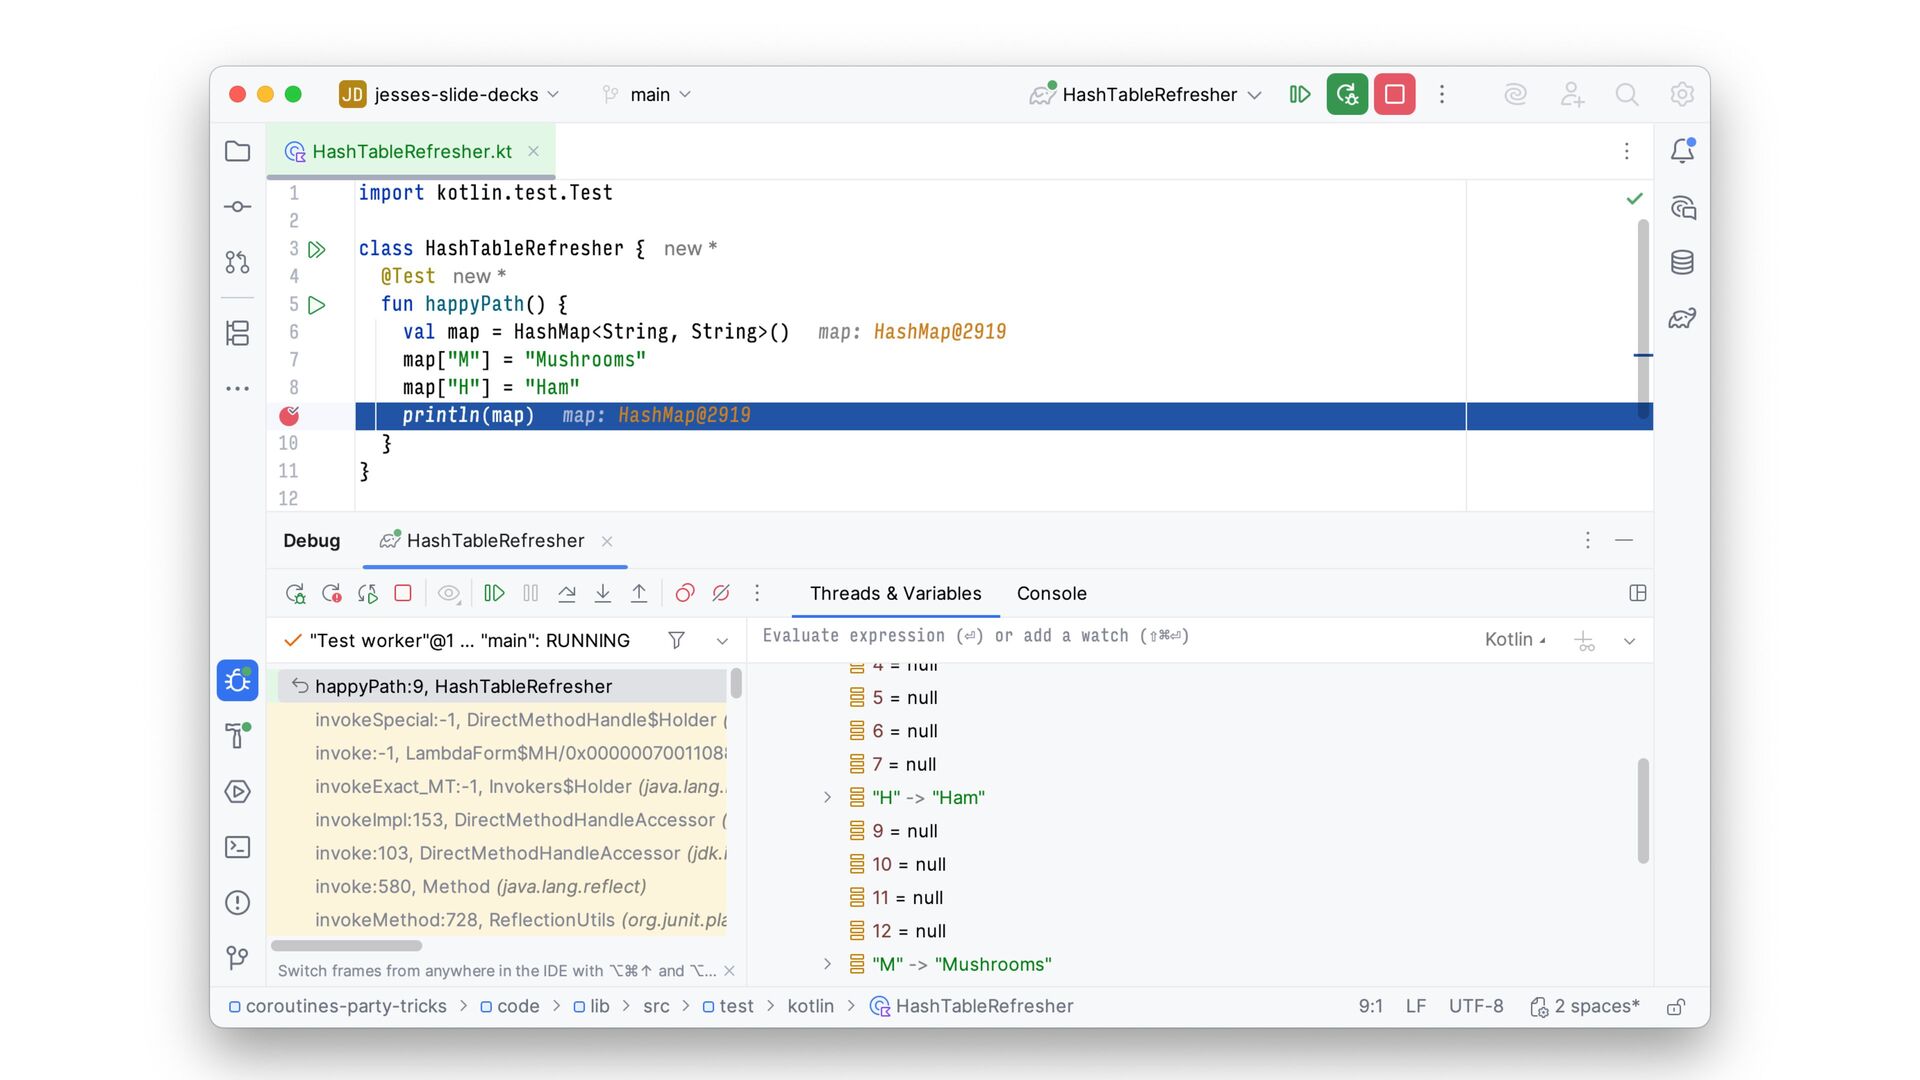Open the Structure tool window
Image resolution: width=1920 pixels, height=1080 pixels.
237,333
